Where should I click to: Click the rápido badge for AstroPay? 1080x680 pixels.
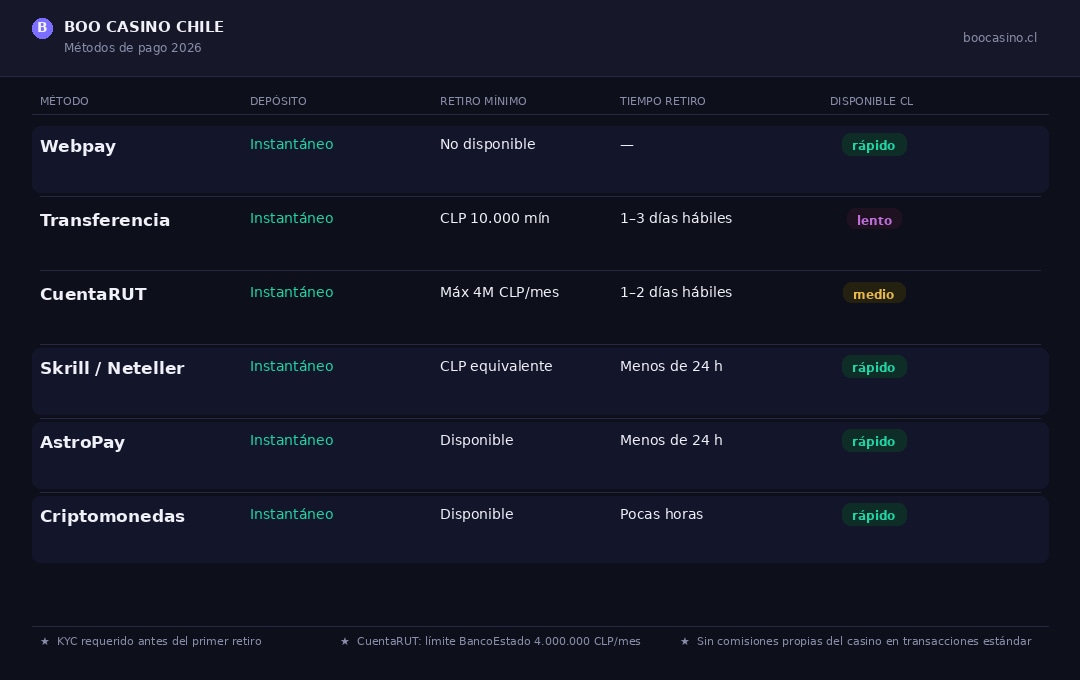874,441
